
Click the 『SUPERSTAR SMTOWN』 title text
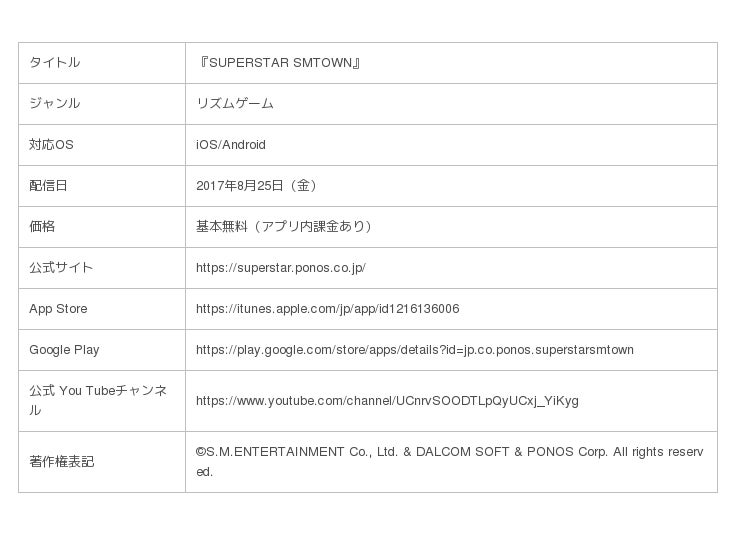(278, 63)
